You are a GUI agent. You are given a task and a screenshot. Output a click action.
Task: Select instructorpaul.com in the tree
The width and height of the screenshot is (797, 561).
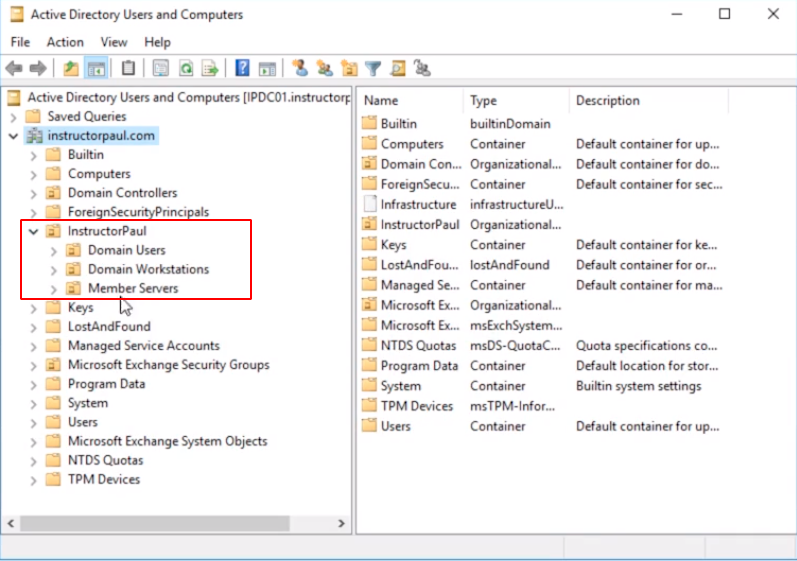pos(101,136)
